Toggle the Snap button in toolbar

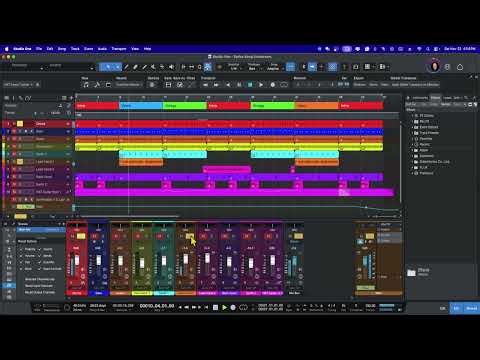tap(291, 67)
